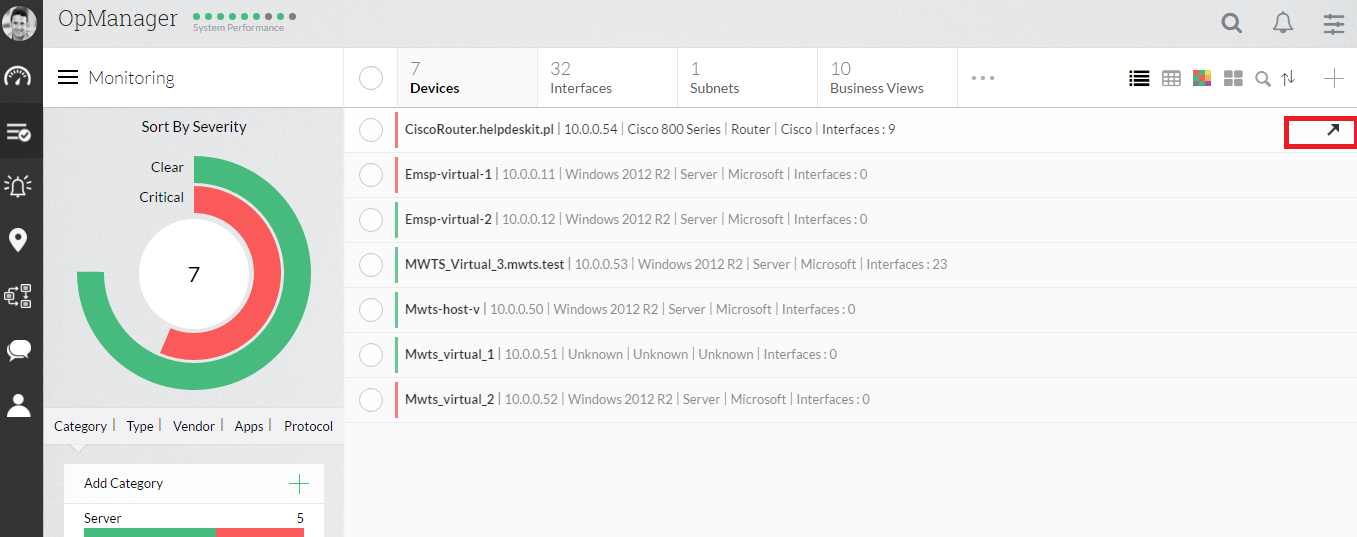1357x537 pixels.
Task: Click the global search magnifier icon
Action: click(x=1232, y=23)
